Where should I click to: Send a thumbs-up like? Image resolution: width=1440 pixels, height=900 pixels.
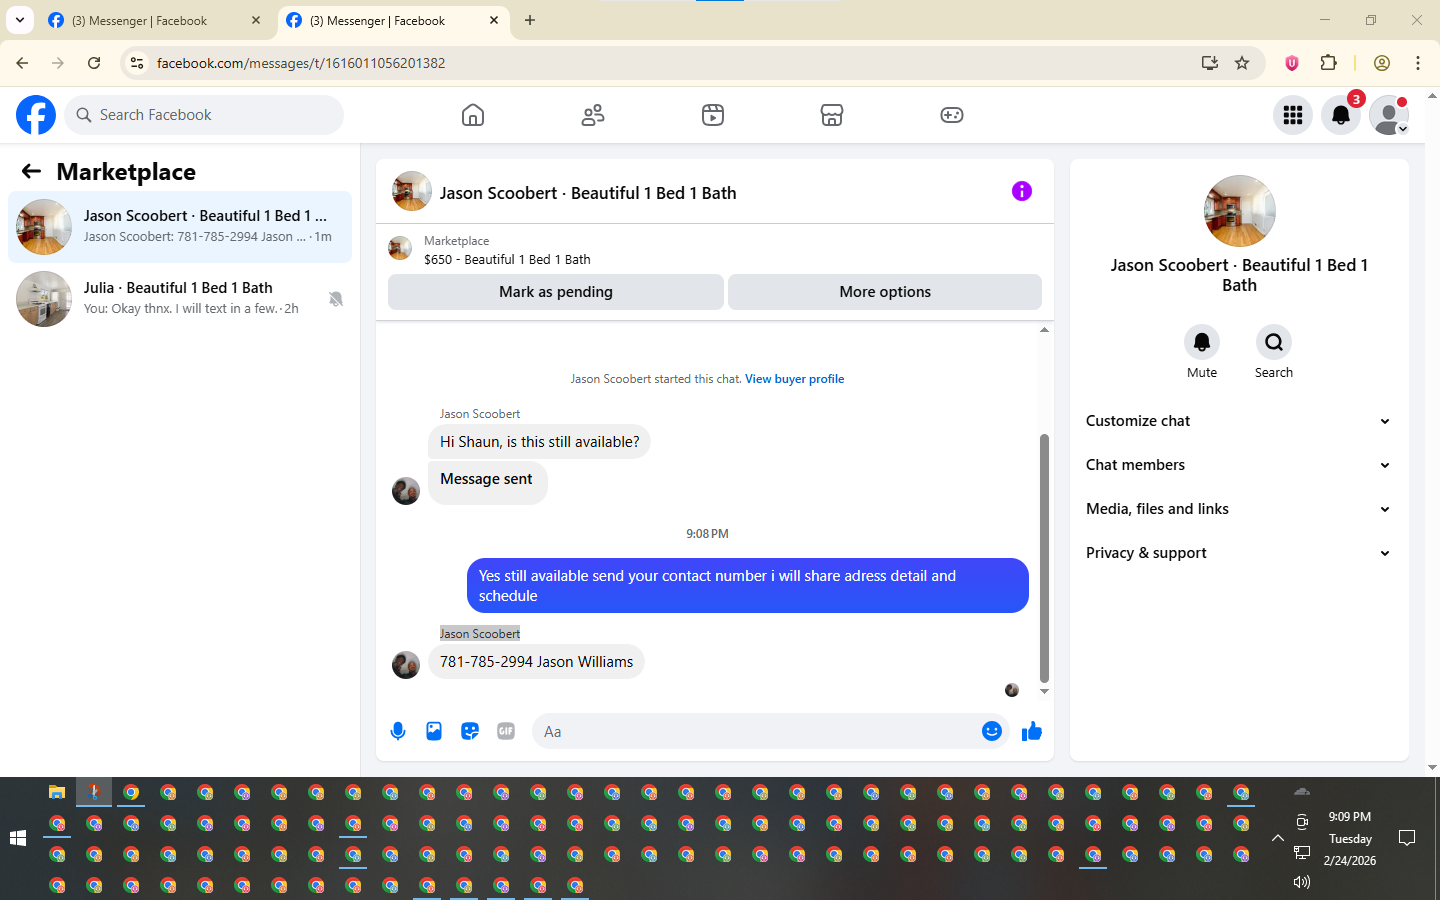tap(1031, 732)
